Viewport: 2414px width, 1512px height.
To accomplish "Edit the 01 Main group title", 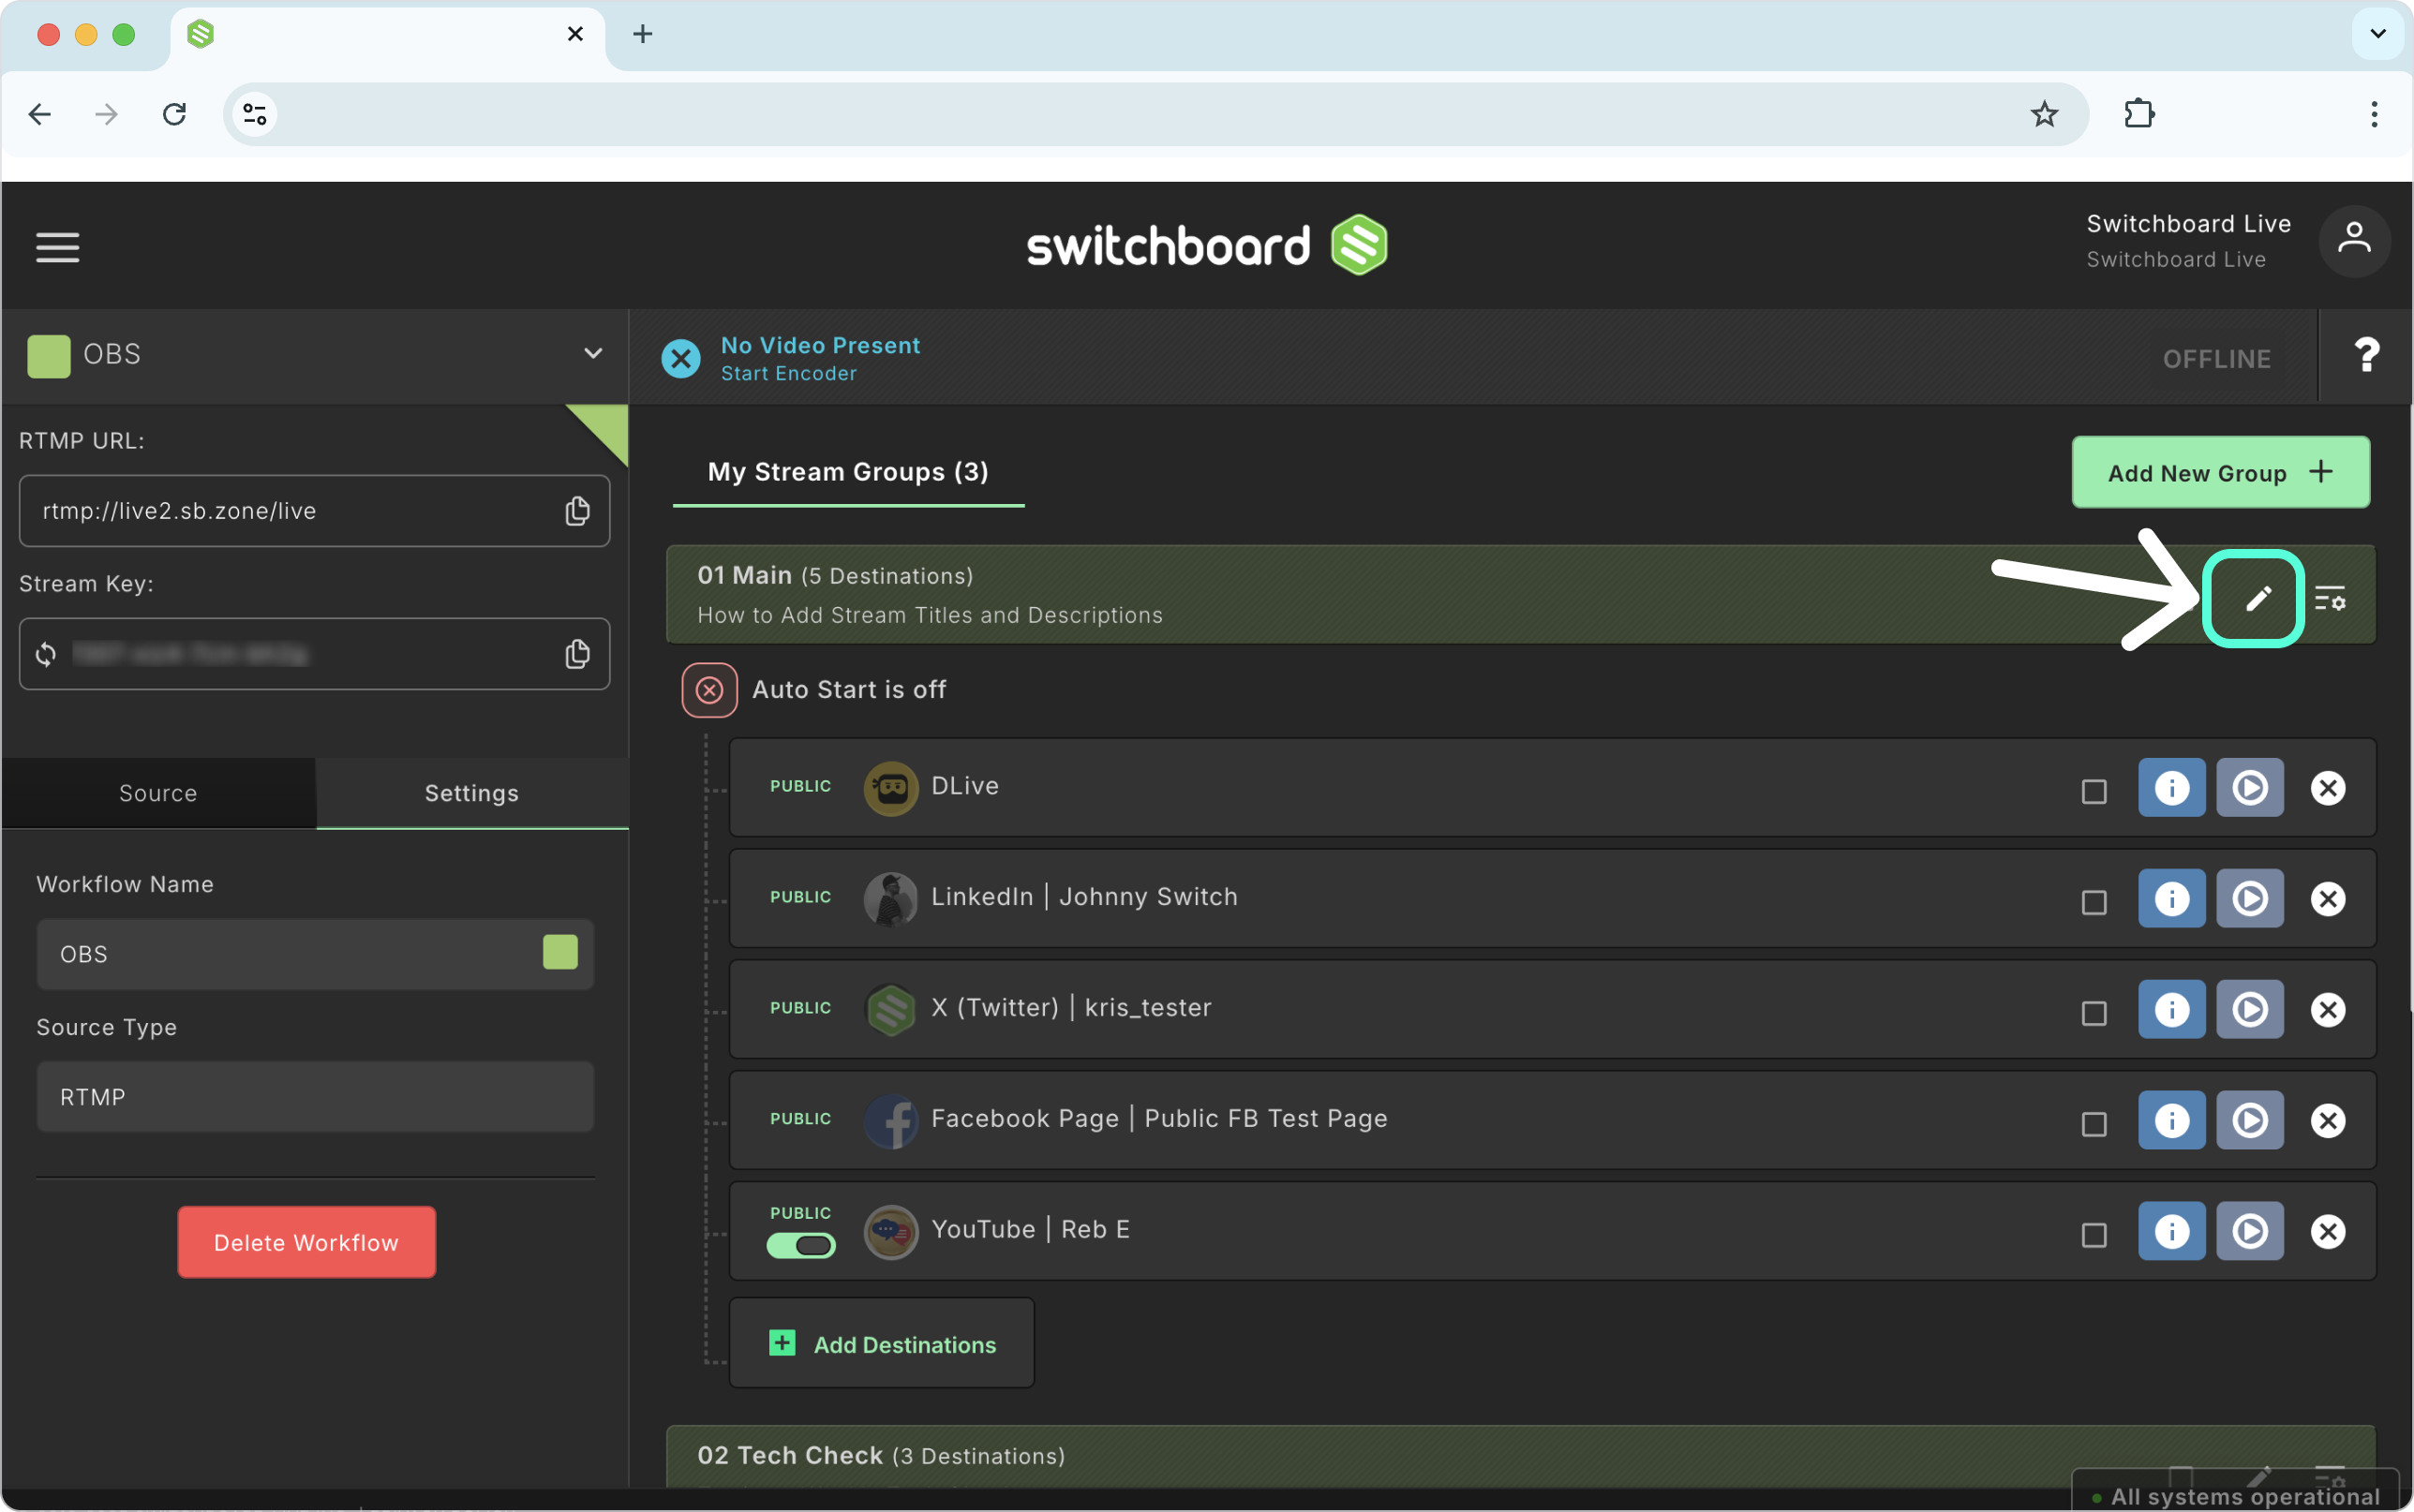I will (2257, 599).
